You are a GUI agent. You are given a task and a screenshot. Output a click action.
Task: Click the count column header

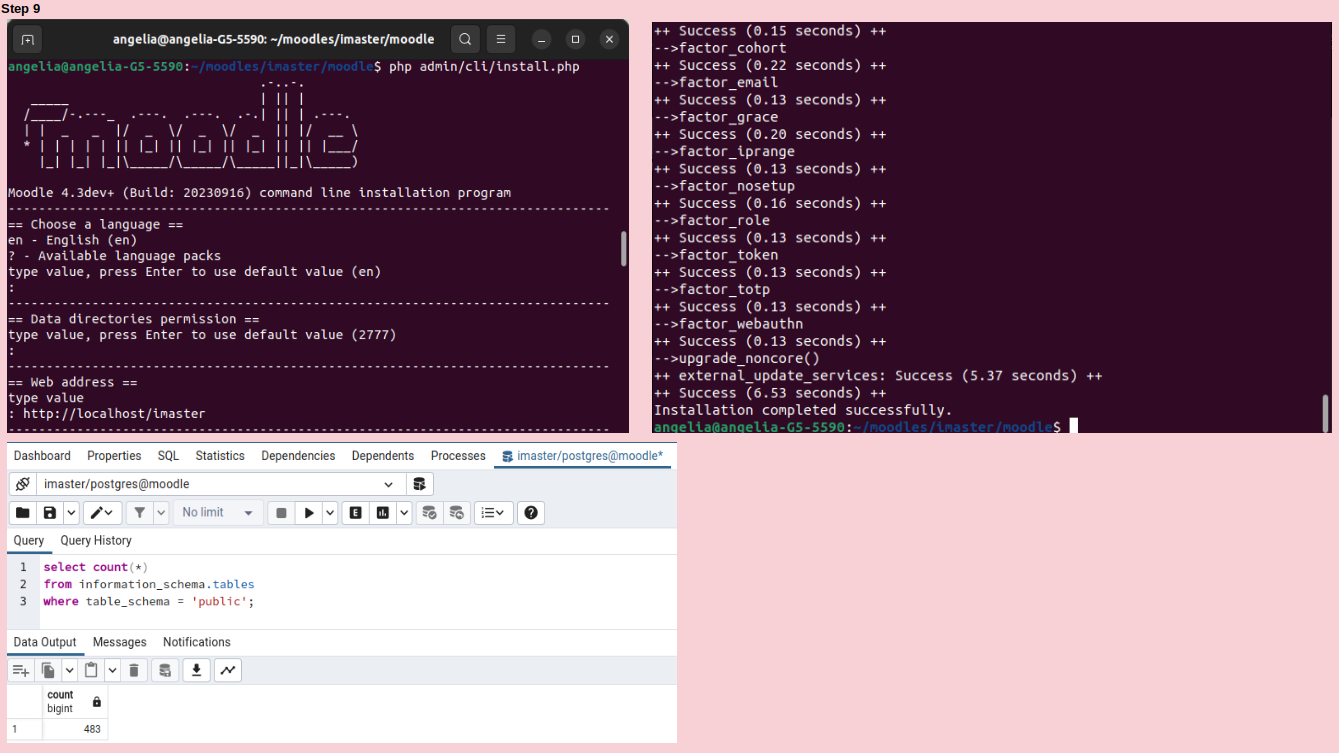click(x=75, y=702)
